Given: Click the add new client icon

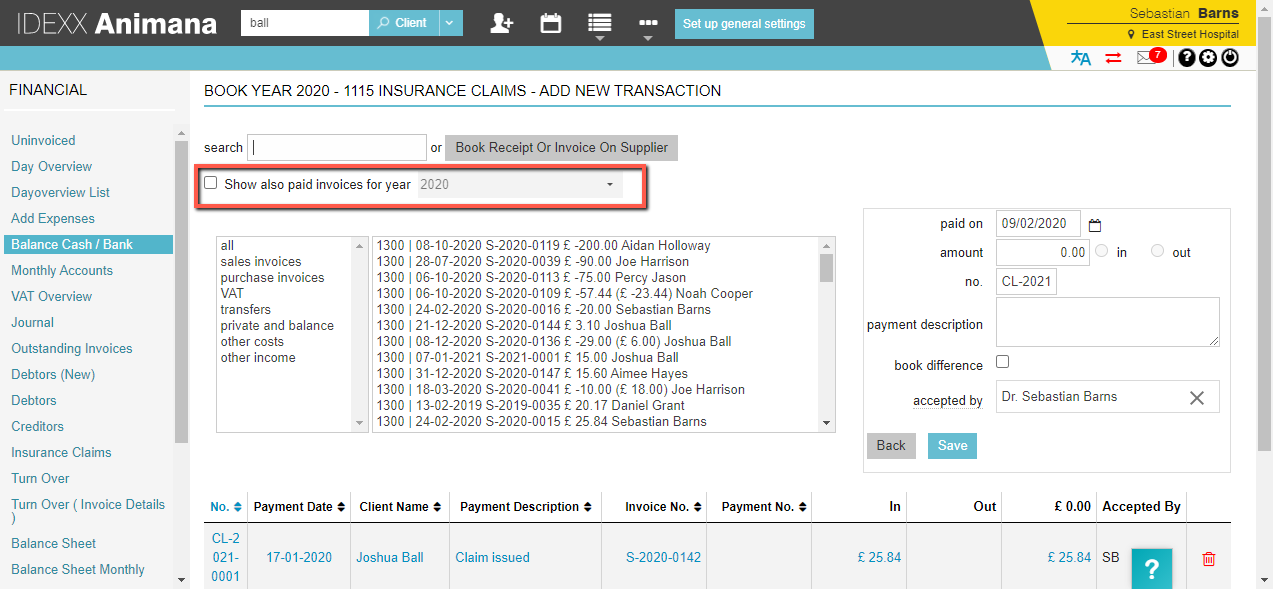Looking at the screenshot, I should click(x=501, y=23).
